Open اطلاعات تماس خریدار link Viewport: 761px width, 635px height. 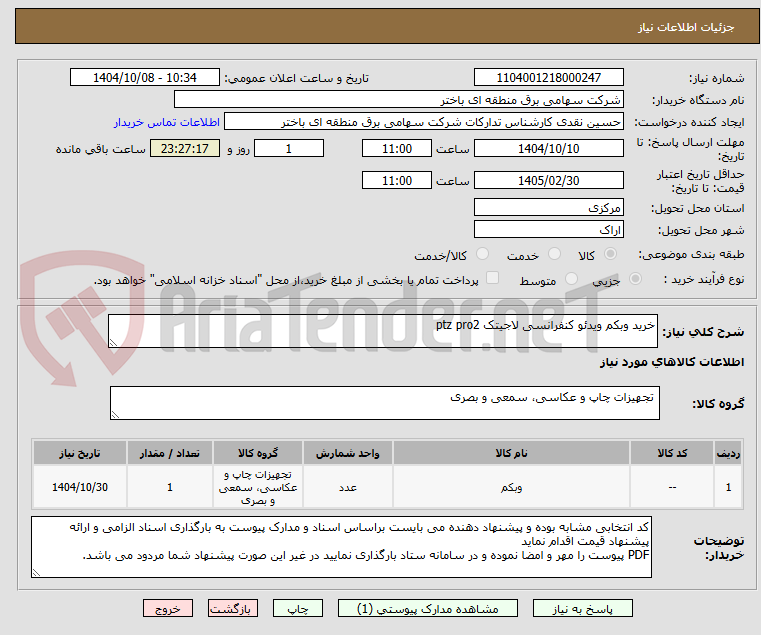click(167, 122)
